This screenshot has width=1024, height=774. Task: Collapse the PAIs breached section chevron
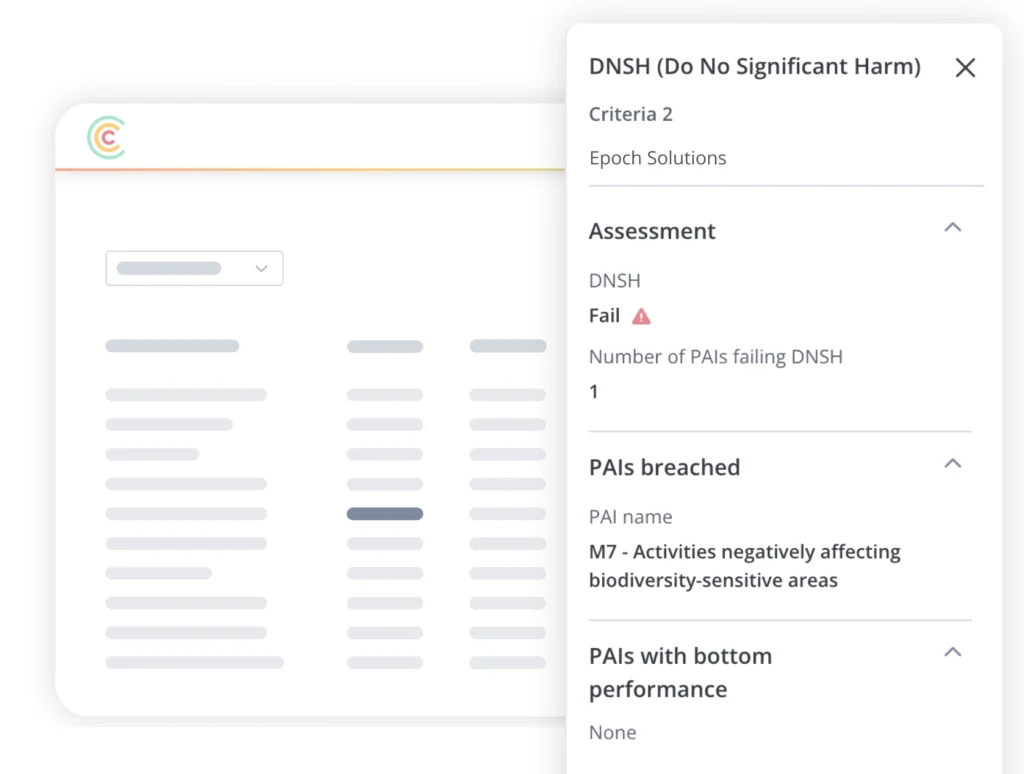tap(953, 464)
